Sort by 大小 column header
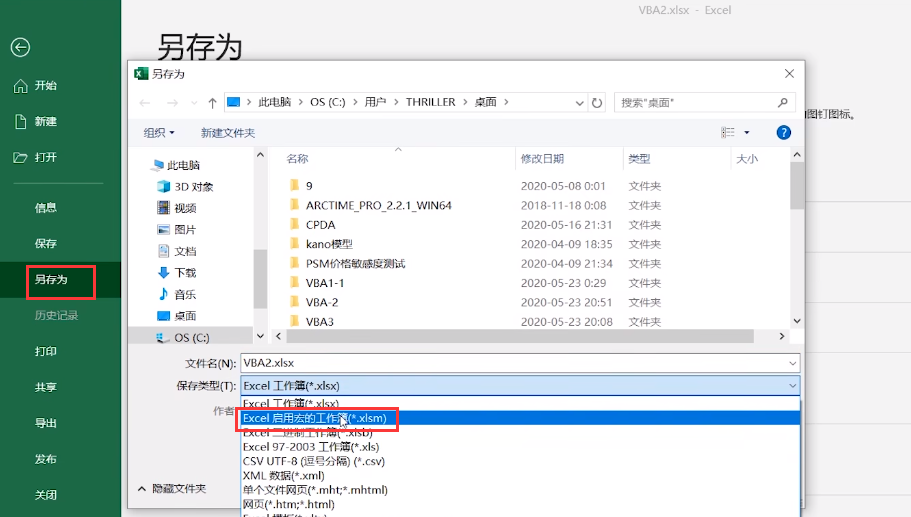This screenshot has height=517, width=911. point(747,159)
